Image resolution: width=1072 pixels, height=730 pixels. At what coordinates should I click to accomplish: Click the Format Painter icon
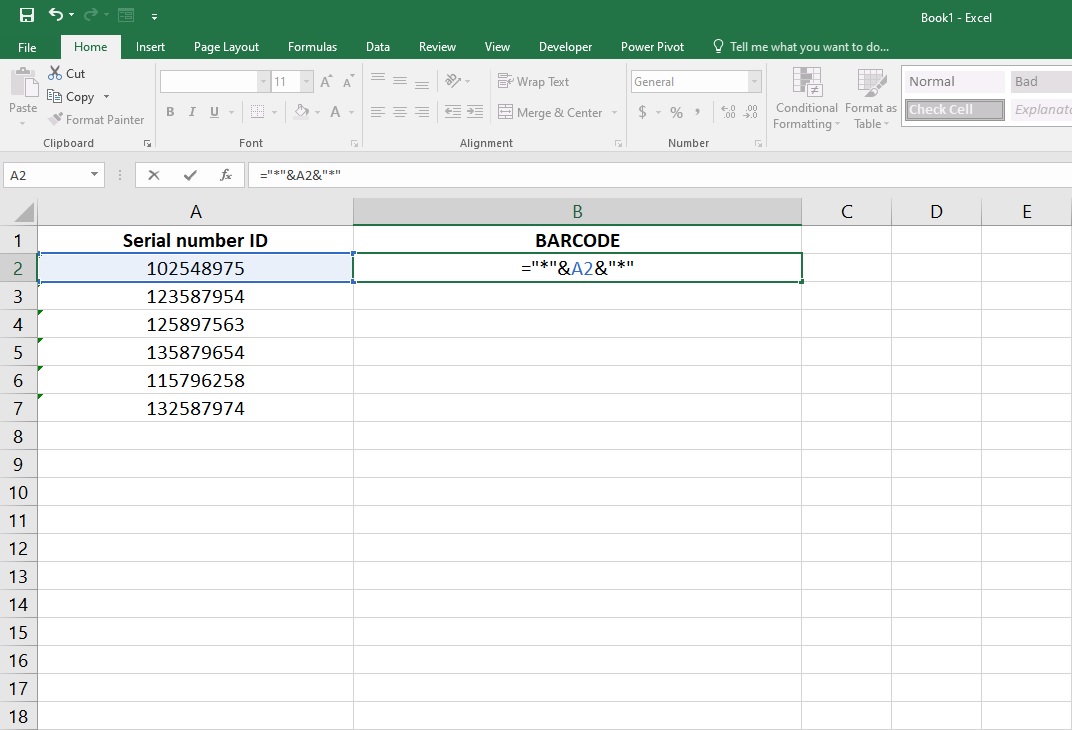pyautogui.click(x=56, y=119)
